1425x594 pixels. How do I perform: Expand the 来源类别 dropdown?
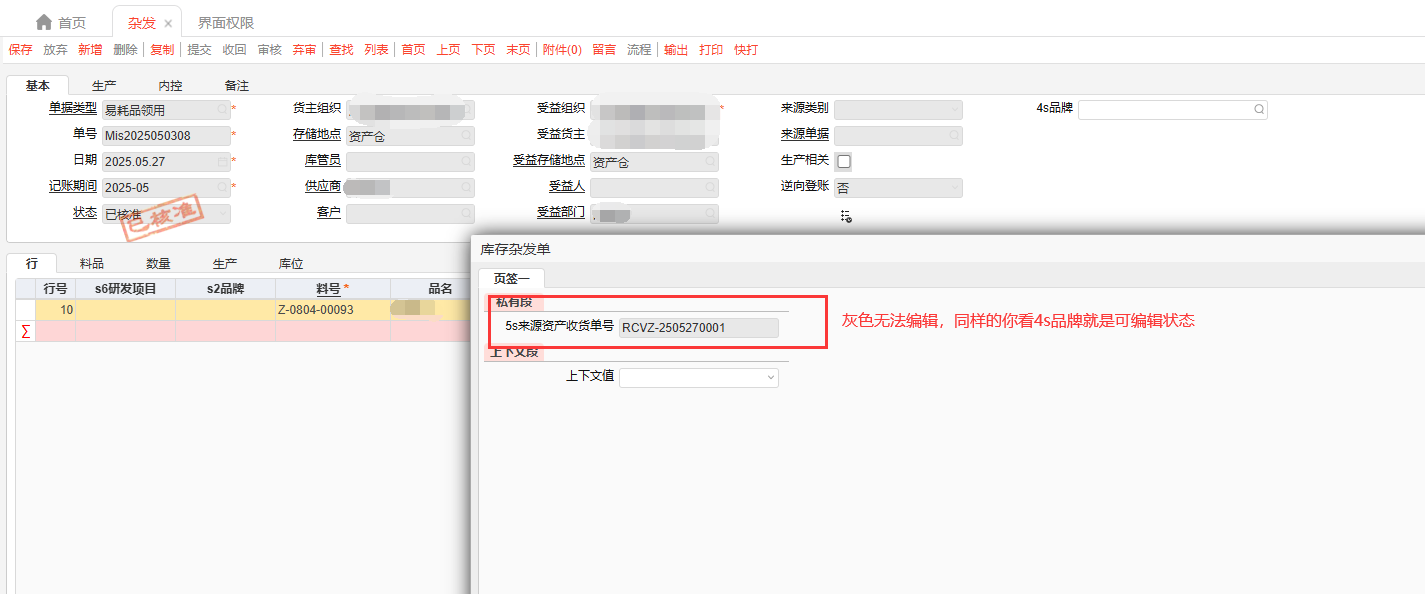(954, 109)
